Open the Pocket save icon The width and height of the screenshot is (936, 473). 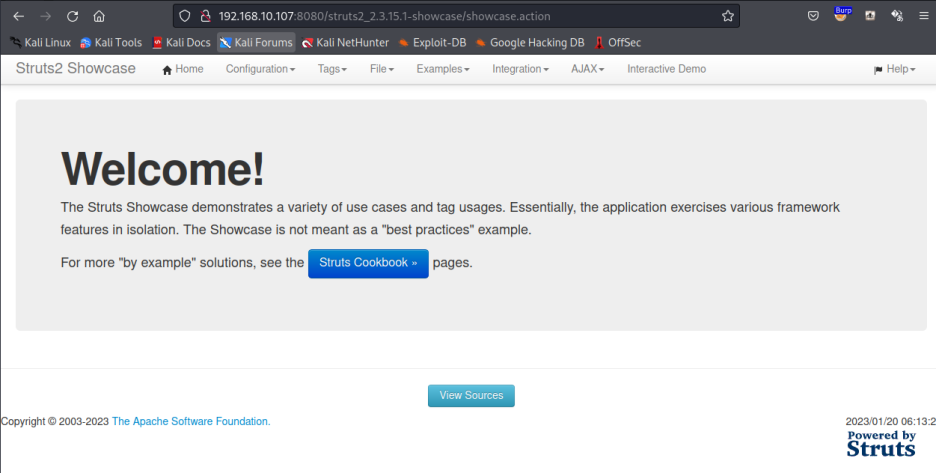pos(813,16)
